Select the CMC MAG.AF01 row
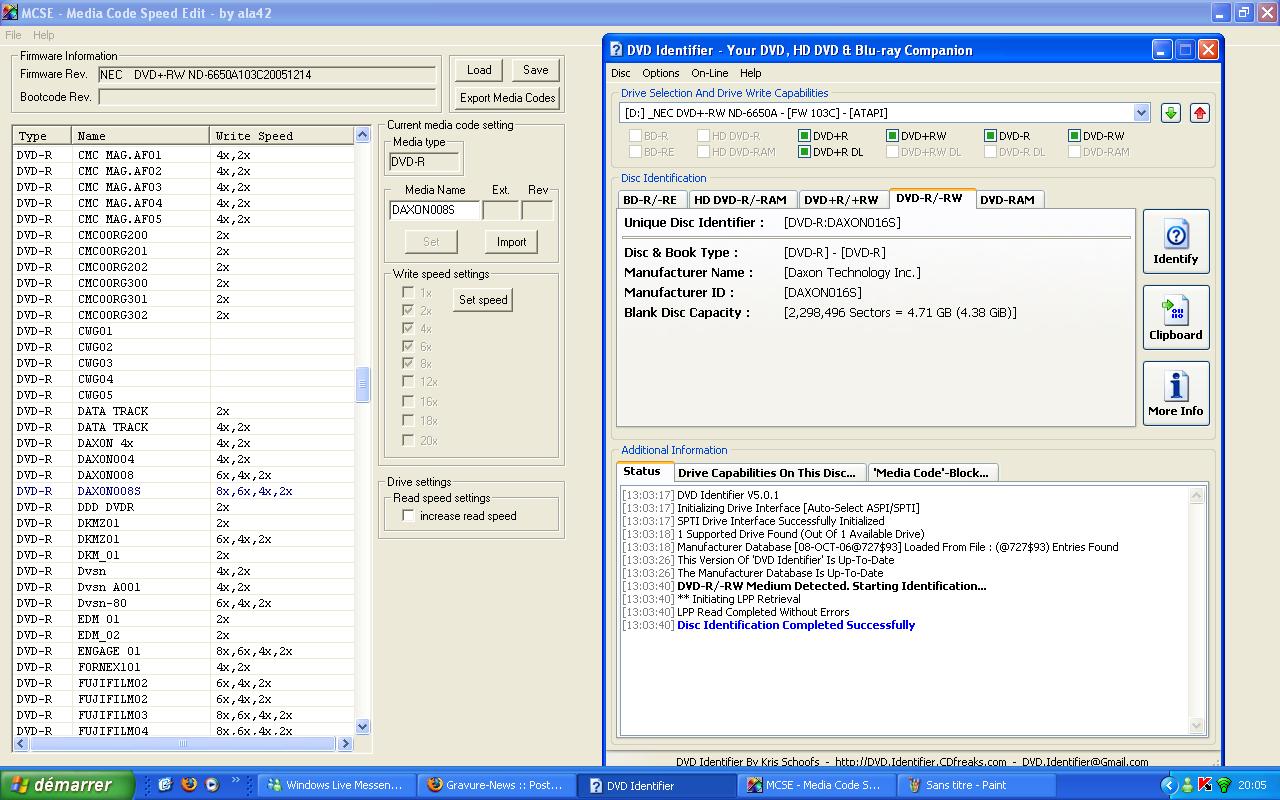Viewport: 1280px width, 800px height. pos(184,155)
